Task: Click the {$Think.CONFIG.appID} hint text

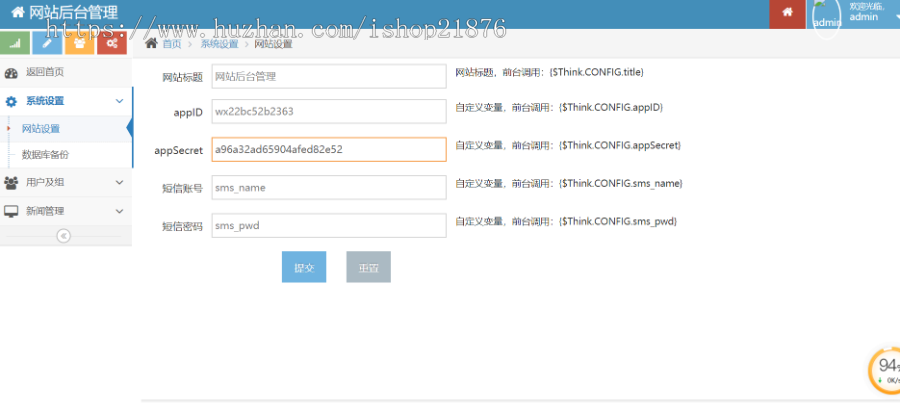Action: coord(611,107)
